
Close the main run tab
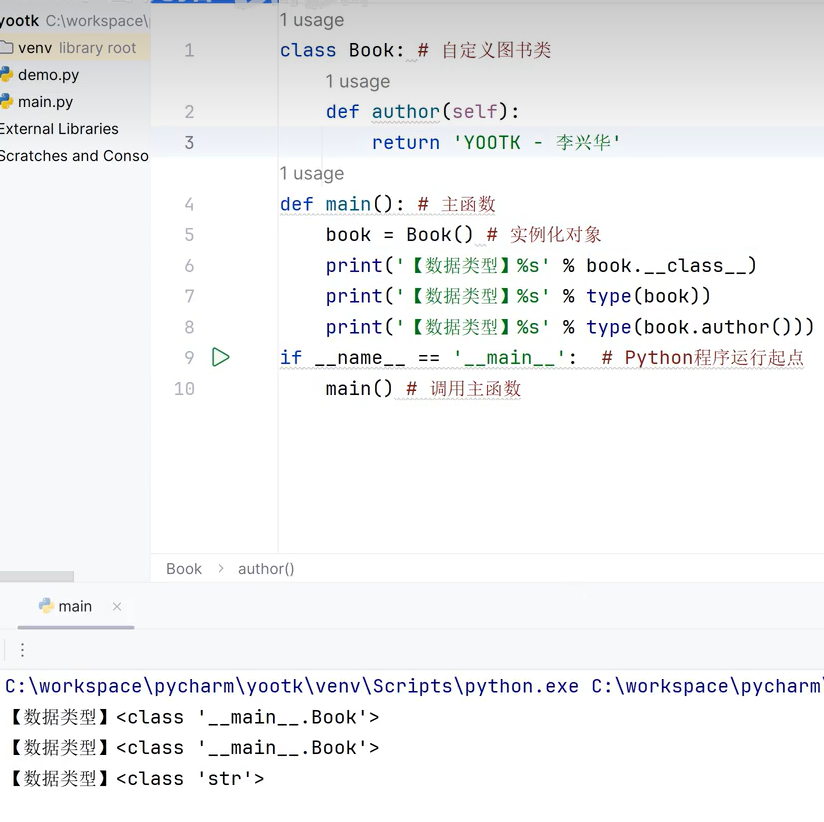click(x=117, y=607)
